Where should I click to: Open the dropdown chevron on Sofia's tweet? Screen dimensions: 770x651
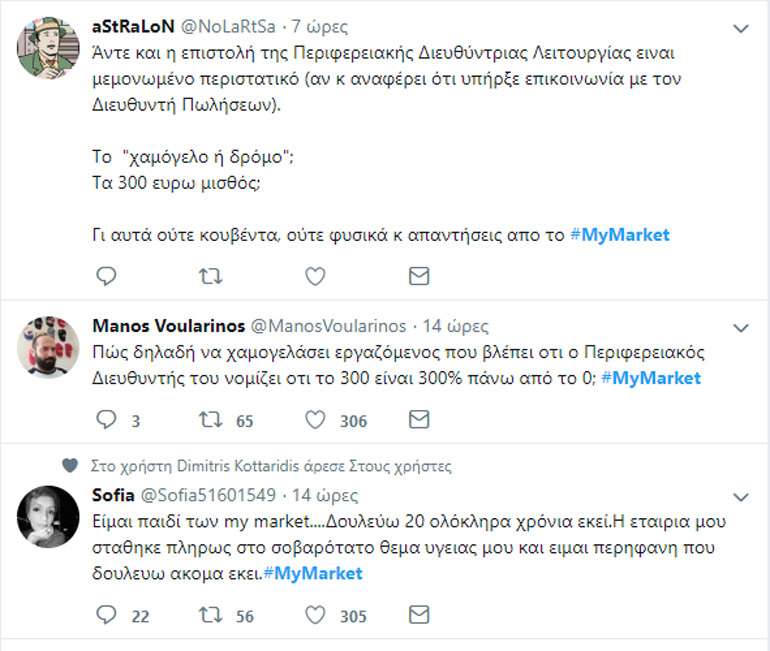(x=741, y=496)
